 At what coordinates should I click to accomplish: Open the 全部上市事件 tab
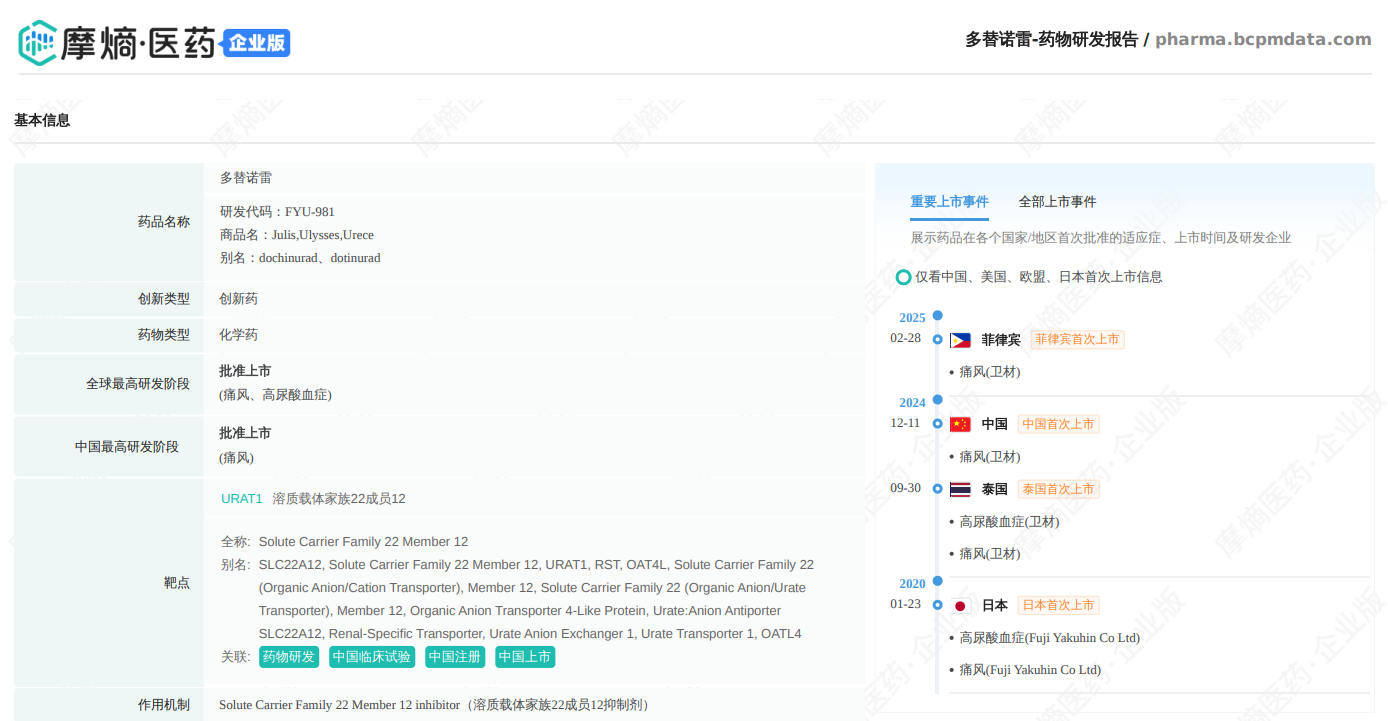[1057, 202]
